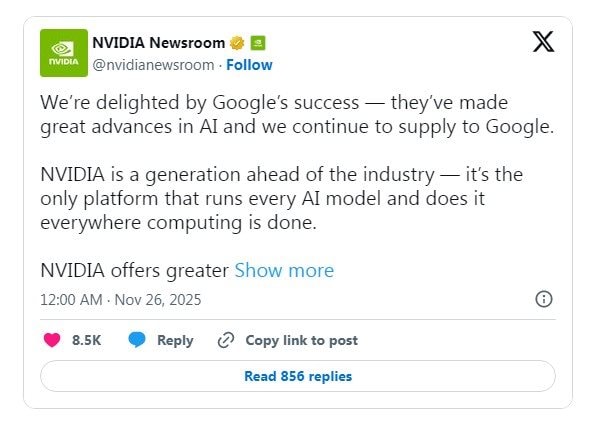The image size is (612, 424).
Task: Select the Reply text label
Action: tap(175, 340)
